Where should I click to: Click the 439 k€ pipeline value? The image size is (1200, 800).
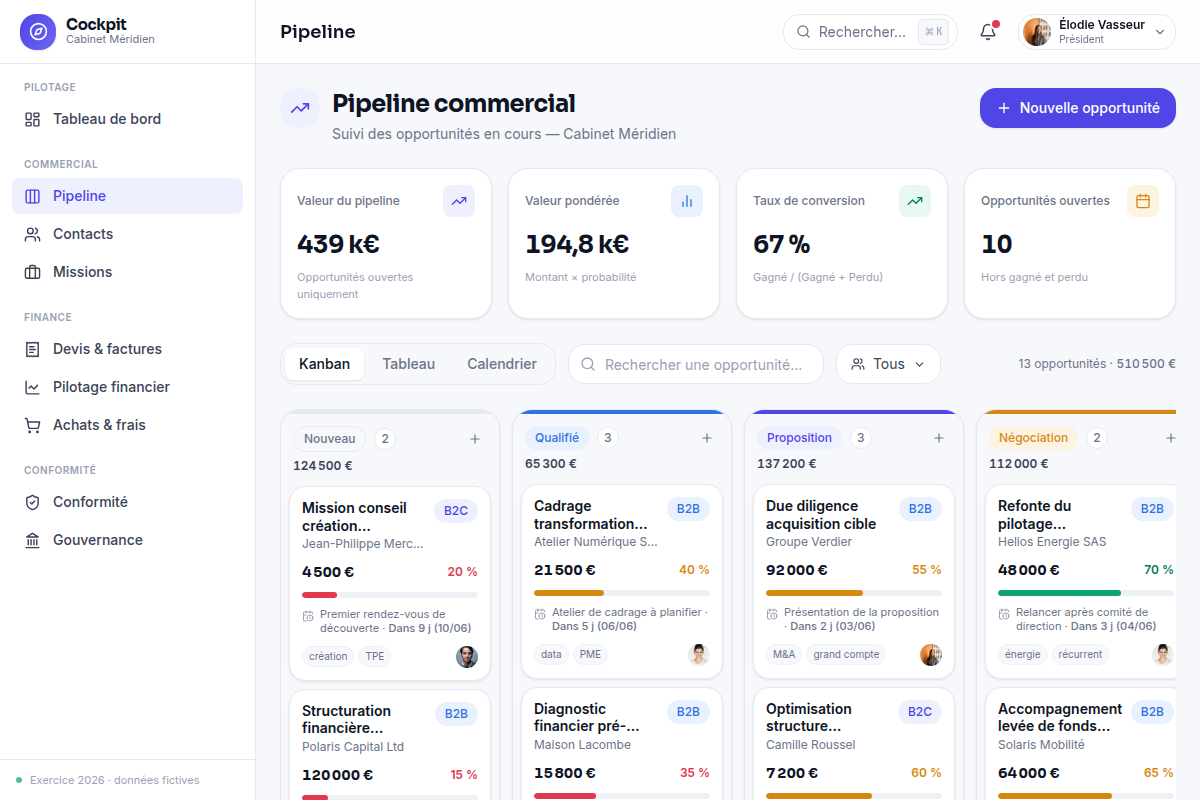[338, 244]
